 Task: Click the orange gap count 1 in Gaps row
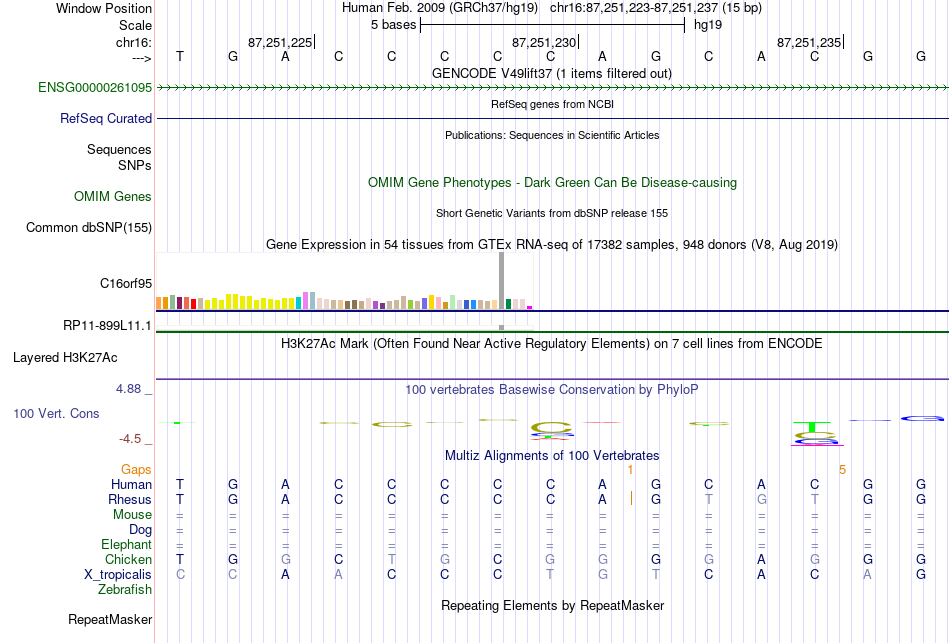[x=631, y=470]
